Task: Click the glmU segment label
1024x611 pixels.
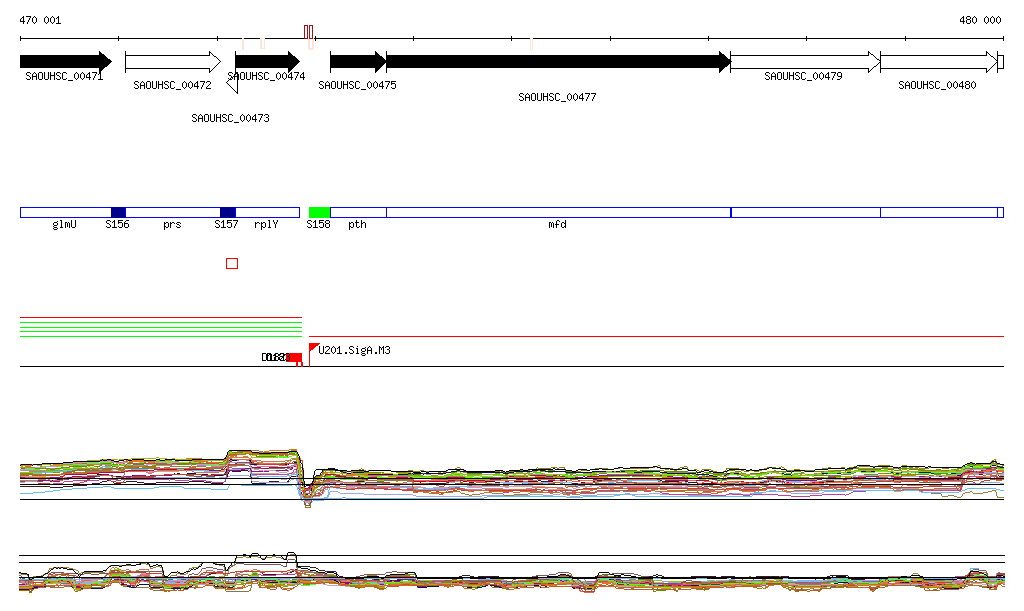Action: [x=64, y=225]
